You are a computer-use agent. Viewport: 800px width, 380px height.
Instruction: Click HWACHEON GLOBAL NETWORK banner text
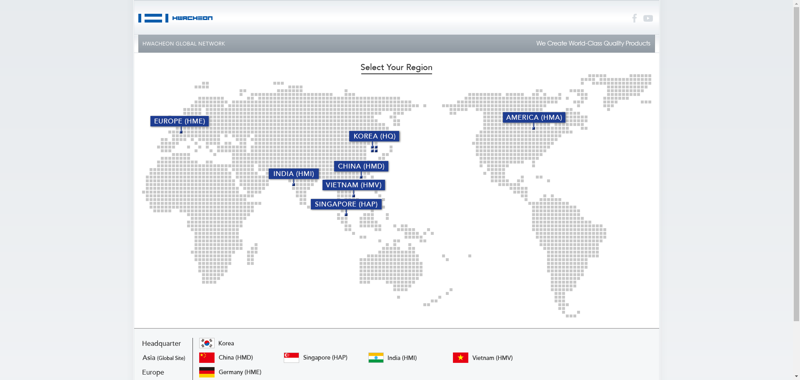pos(184,44)
